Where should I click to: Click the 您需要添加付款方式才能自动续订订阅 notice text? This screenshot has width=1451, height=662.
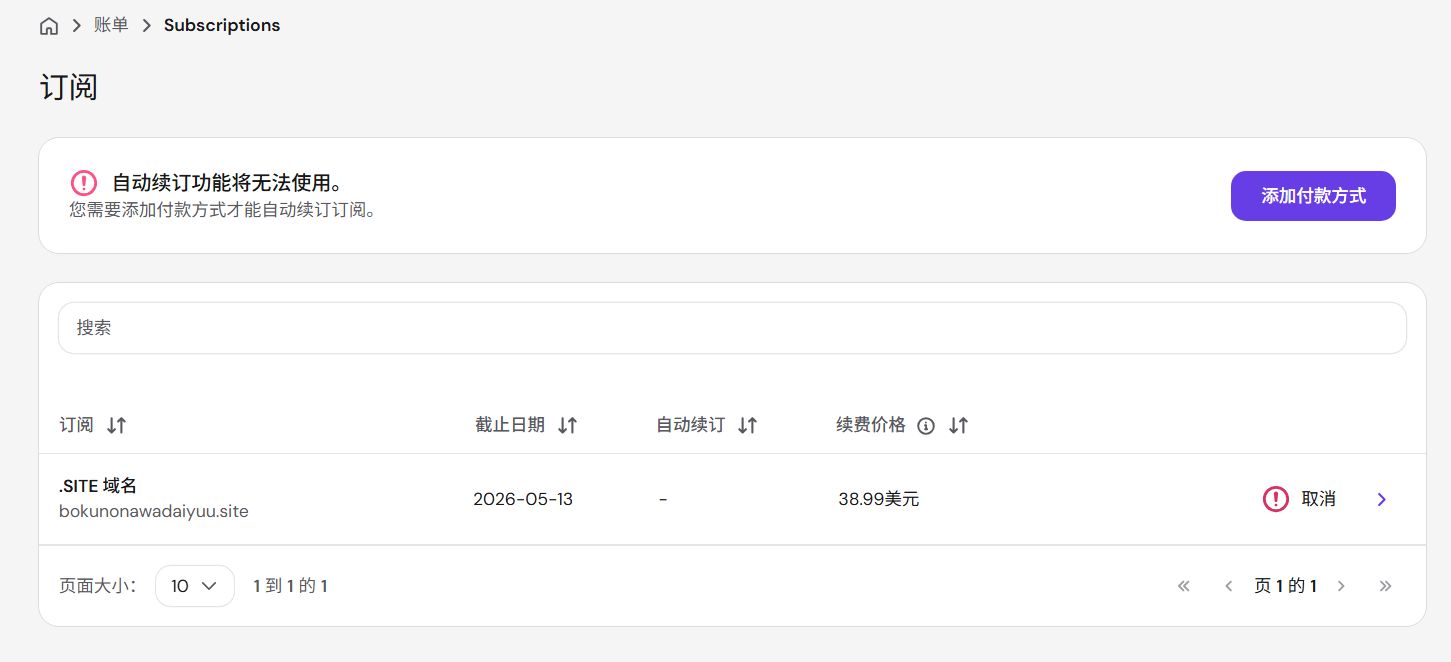[222, 211]
